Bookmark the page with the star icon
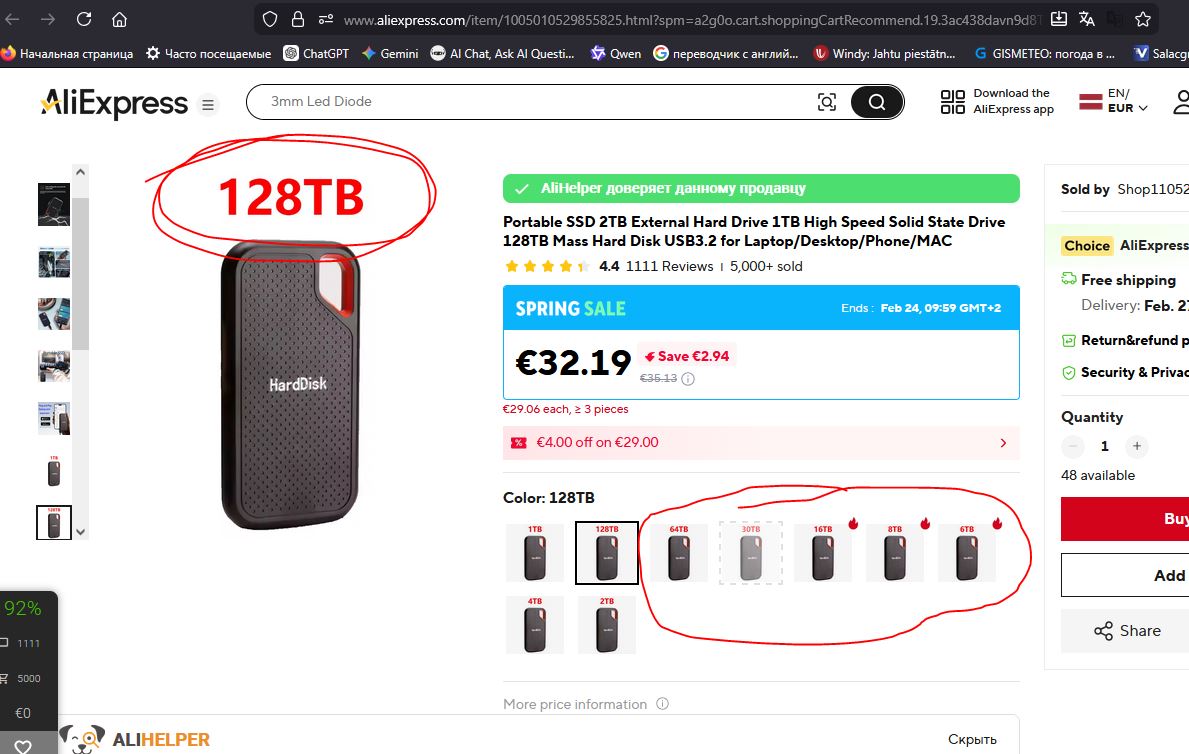The width and height of the screenshot is (1189, 754). (1143, 19)
